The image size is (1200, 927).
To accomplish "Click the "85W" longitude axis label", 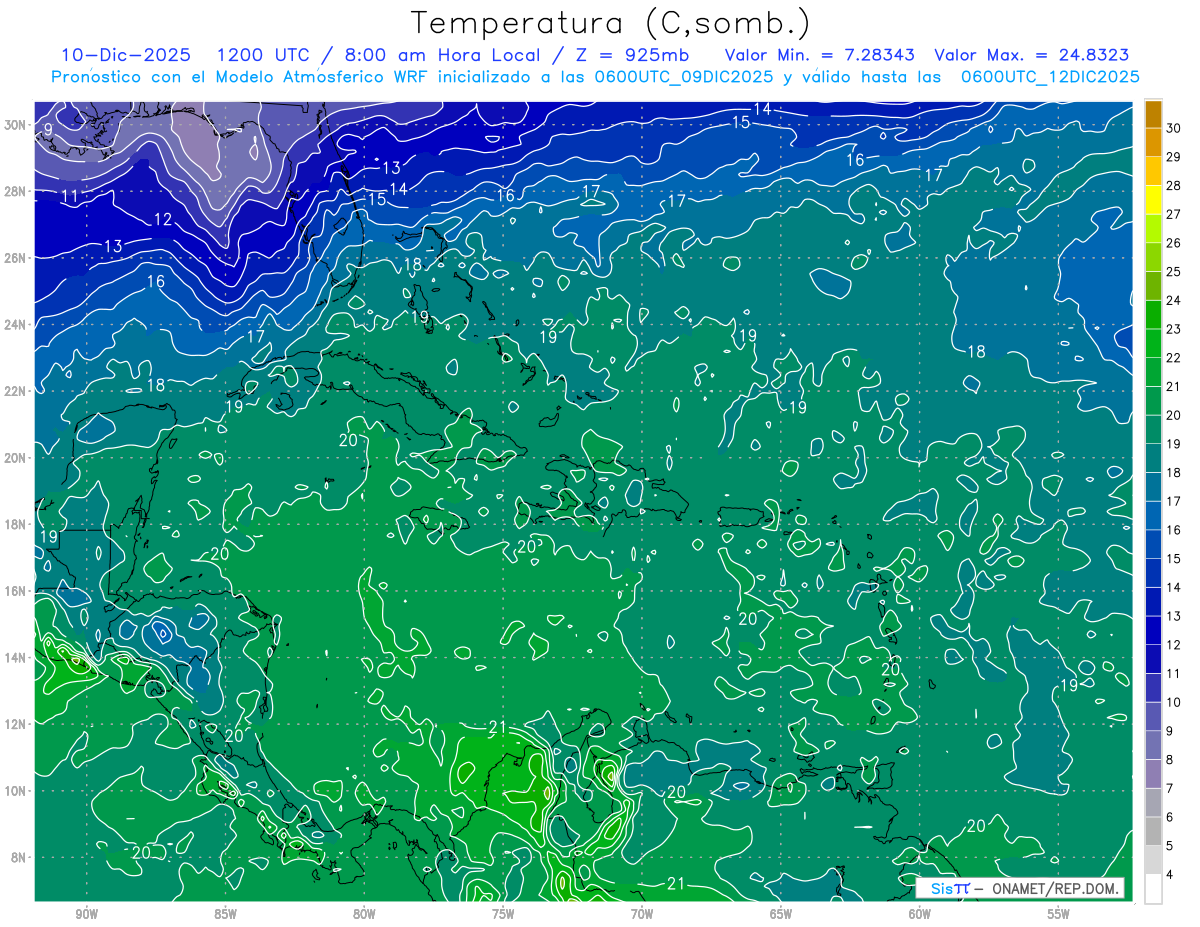I will 225,913.
